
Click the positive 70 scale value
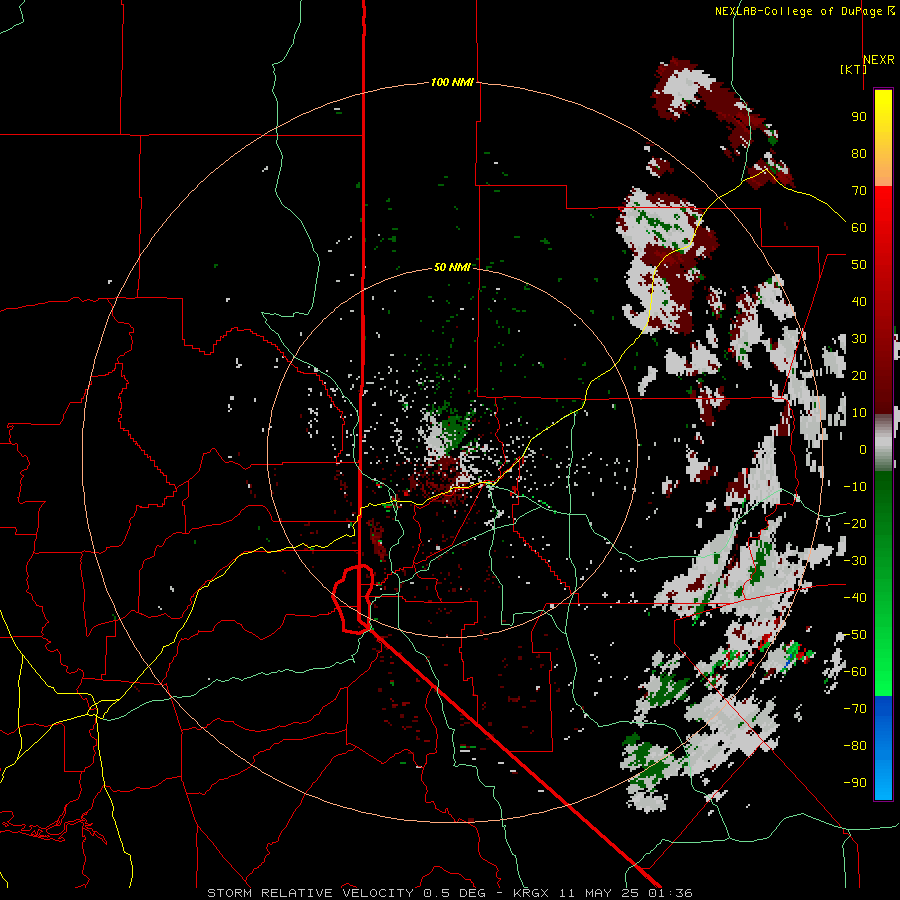(859, 191)
